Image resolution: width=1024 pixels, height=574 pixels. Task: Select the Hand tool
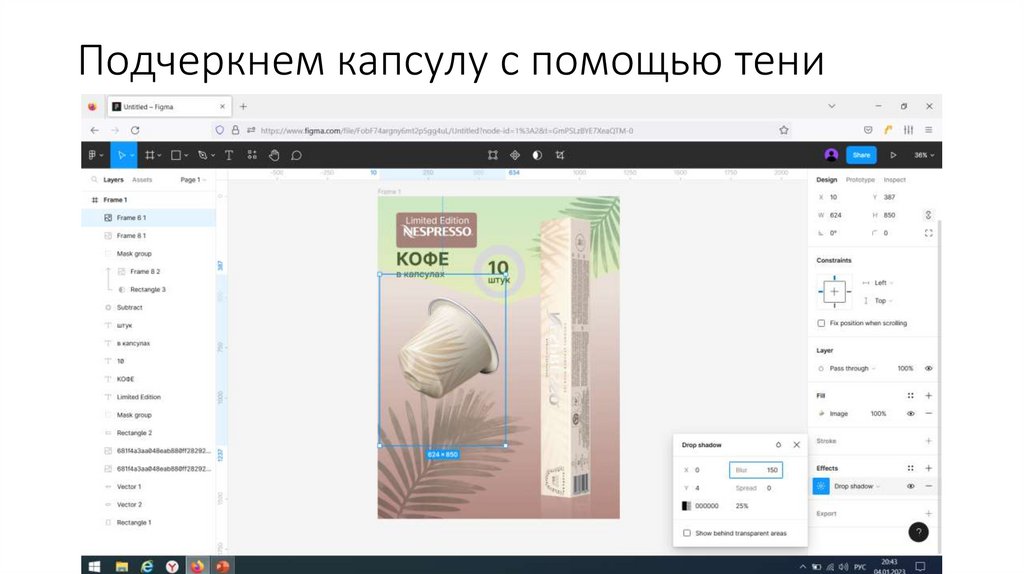[274, 155]
